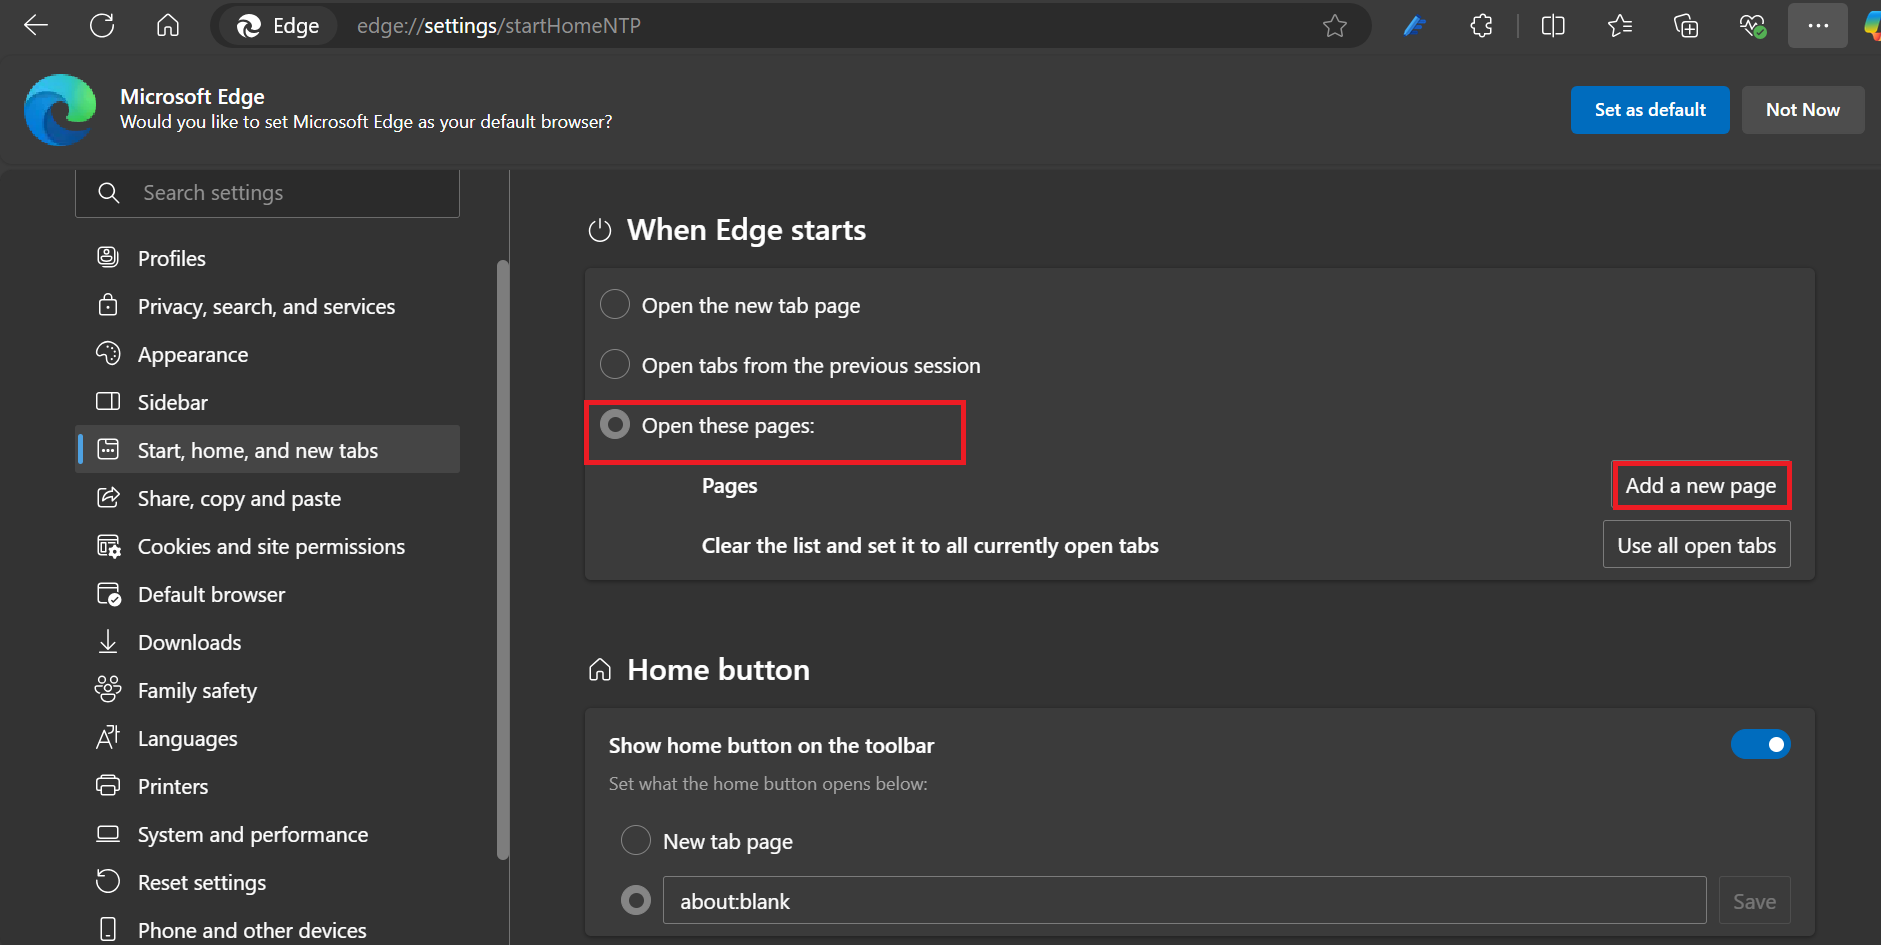The width and height of the screenshot is (1881, 945).
Task: Click the settings sidebar scrollbar
Action: tap(503, 560)
